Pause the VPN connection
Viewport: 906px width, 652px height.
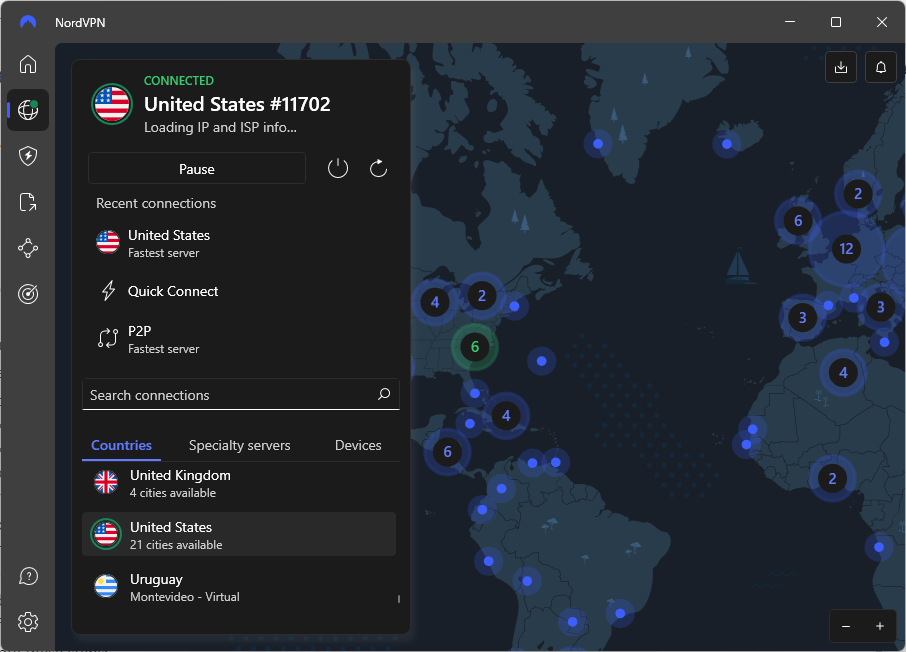click(197, 169)
